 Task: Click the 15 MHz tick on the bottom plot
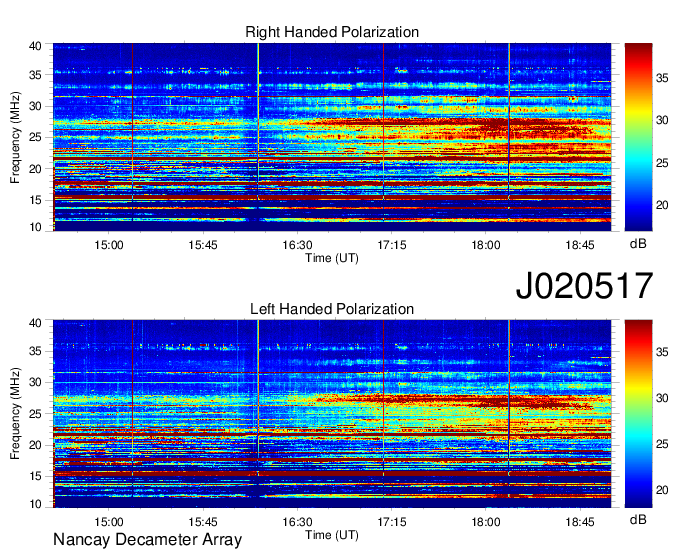[35, 477]
